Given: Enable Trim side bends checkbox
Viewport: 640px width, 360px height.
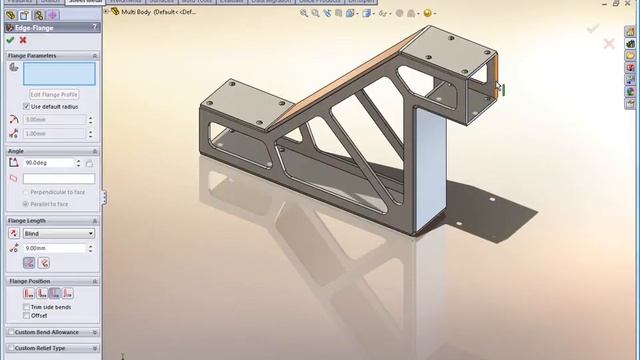Looking at the screenshot, I should [27, 307].
